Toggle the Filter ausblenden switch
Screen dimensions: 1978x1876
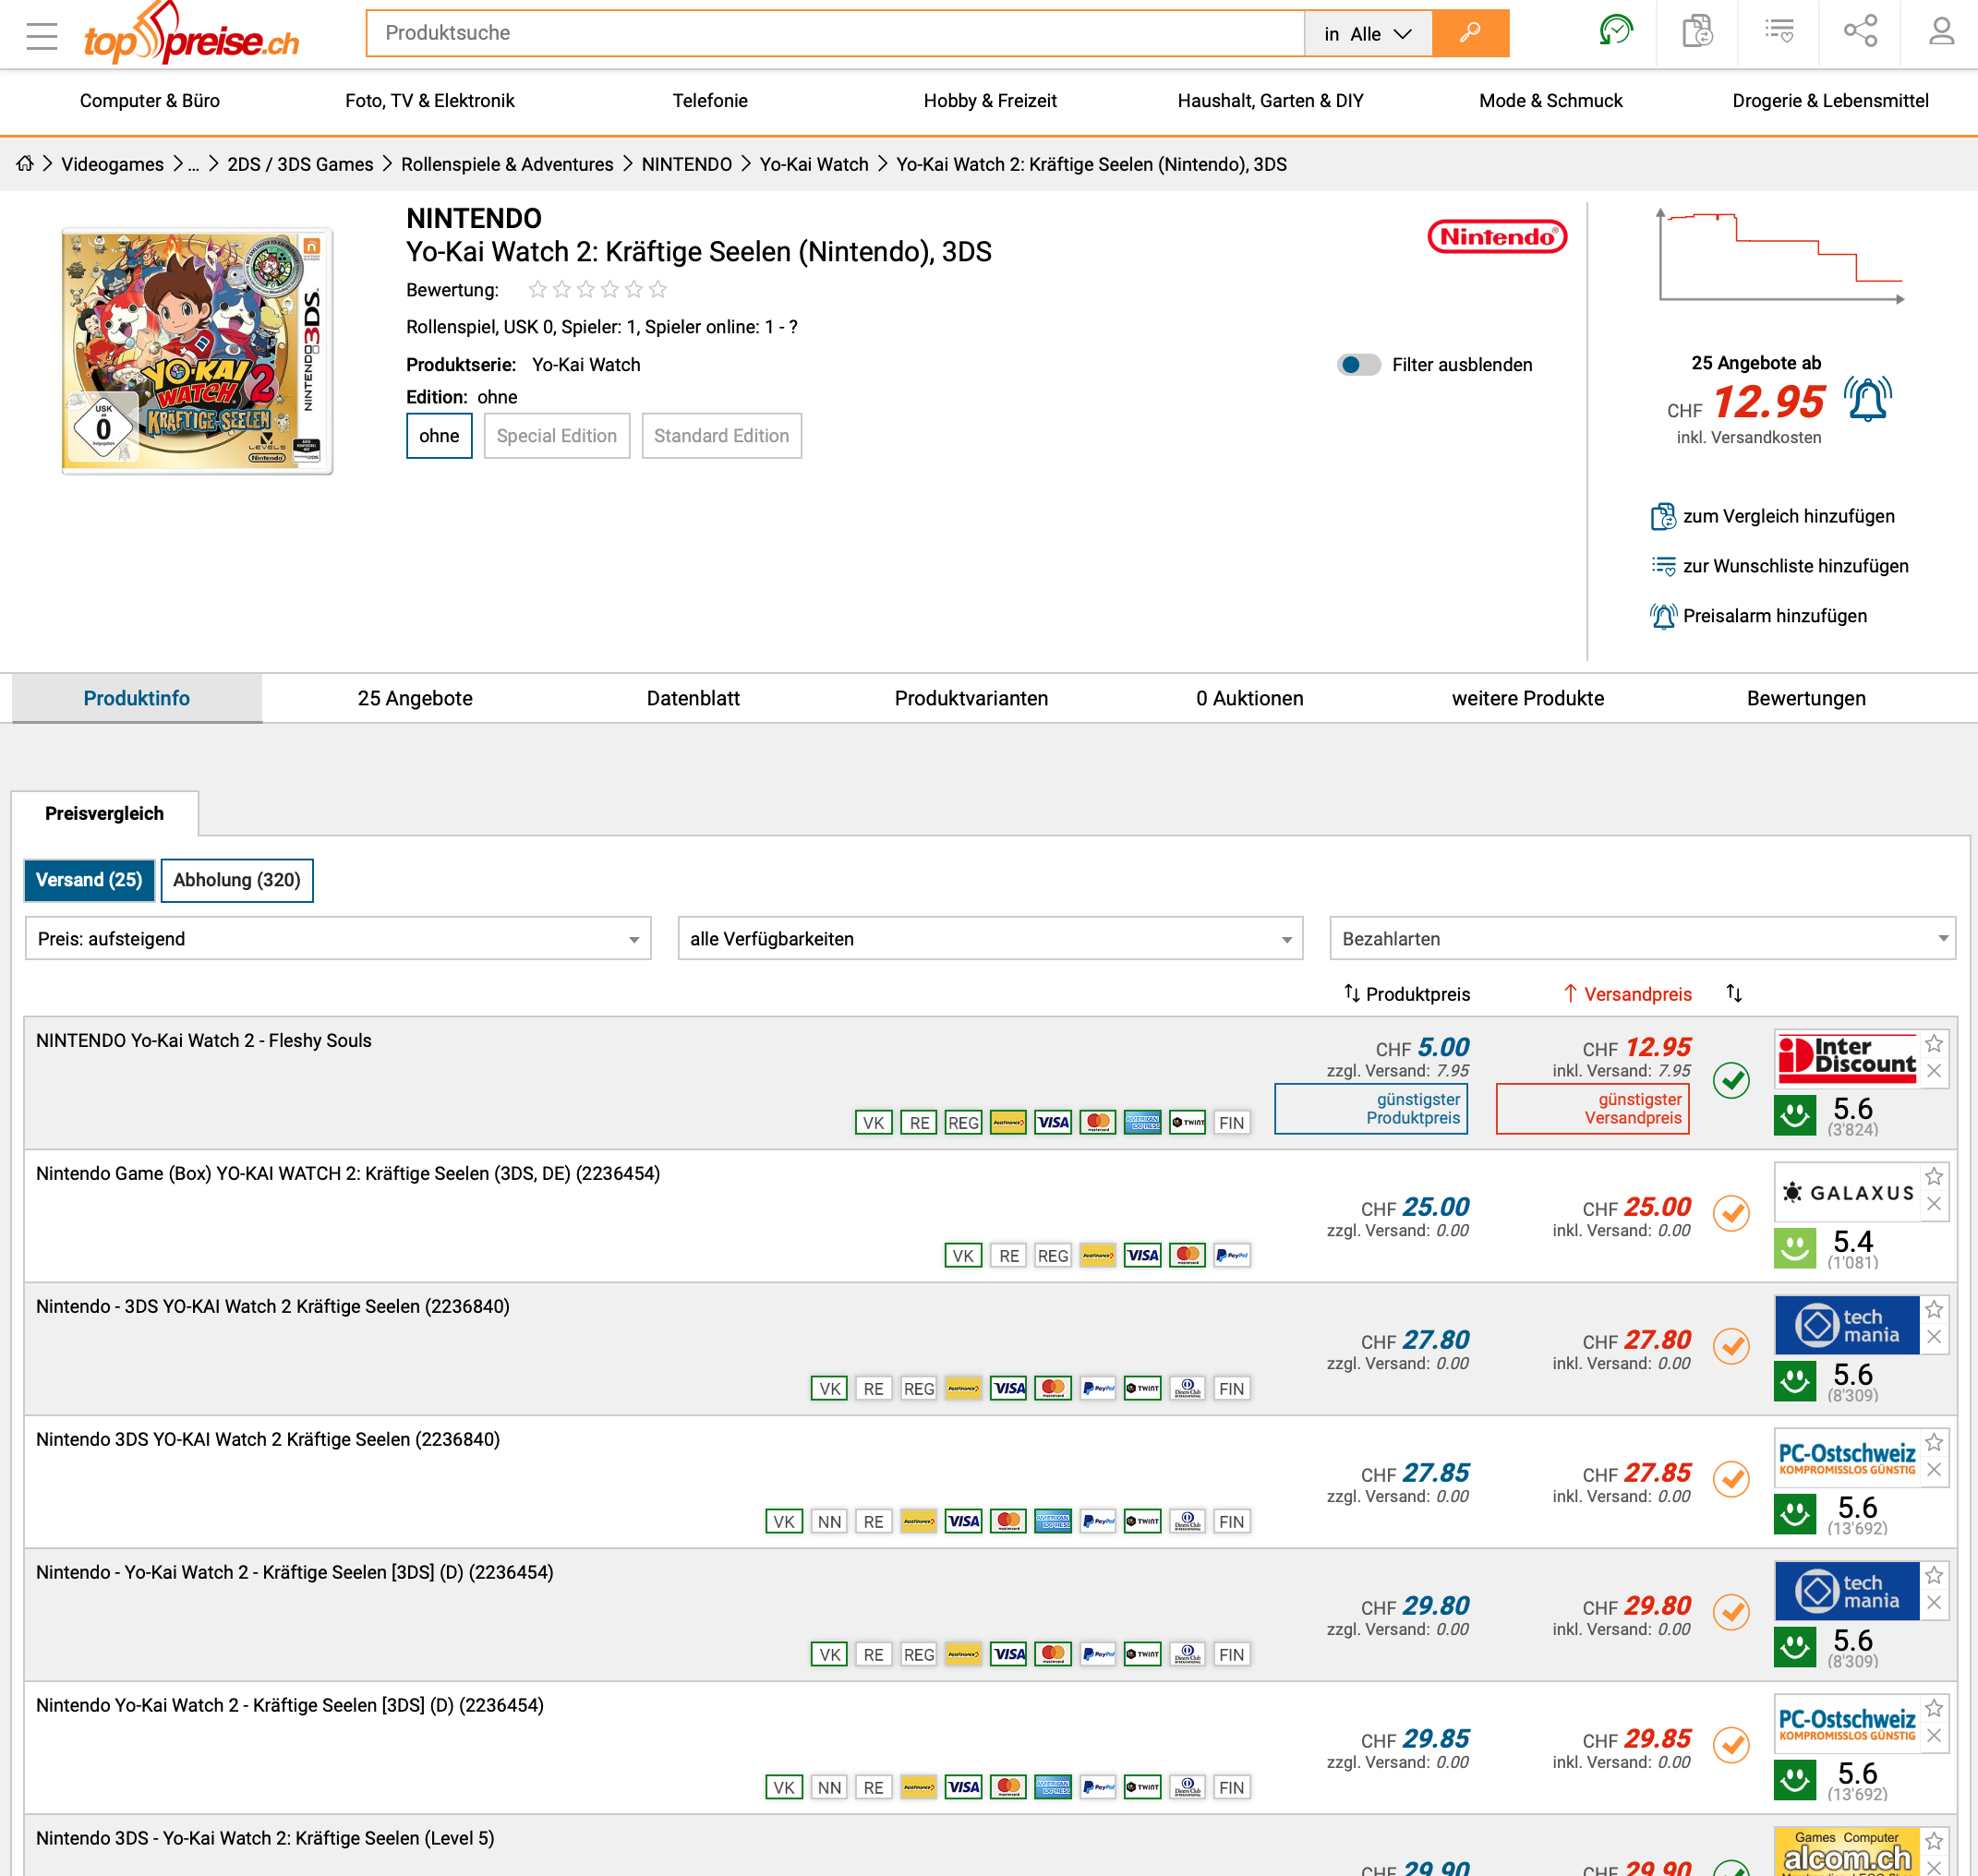click(x=1358, y=365)
